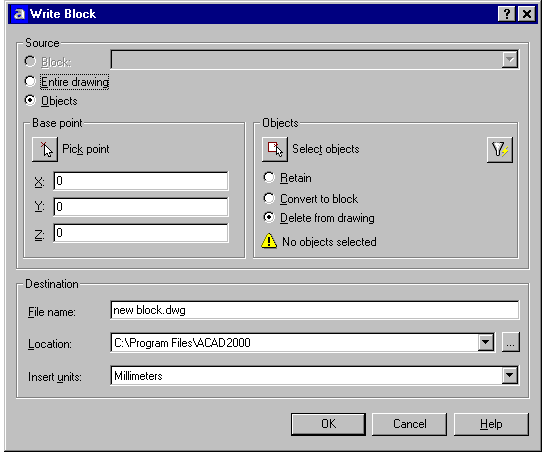Click the Pick point cursor icon
Image resolution: width=546 pixels, height=454 pixels.
45,149
